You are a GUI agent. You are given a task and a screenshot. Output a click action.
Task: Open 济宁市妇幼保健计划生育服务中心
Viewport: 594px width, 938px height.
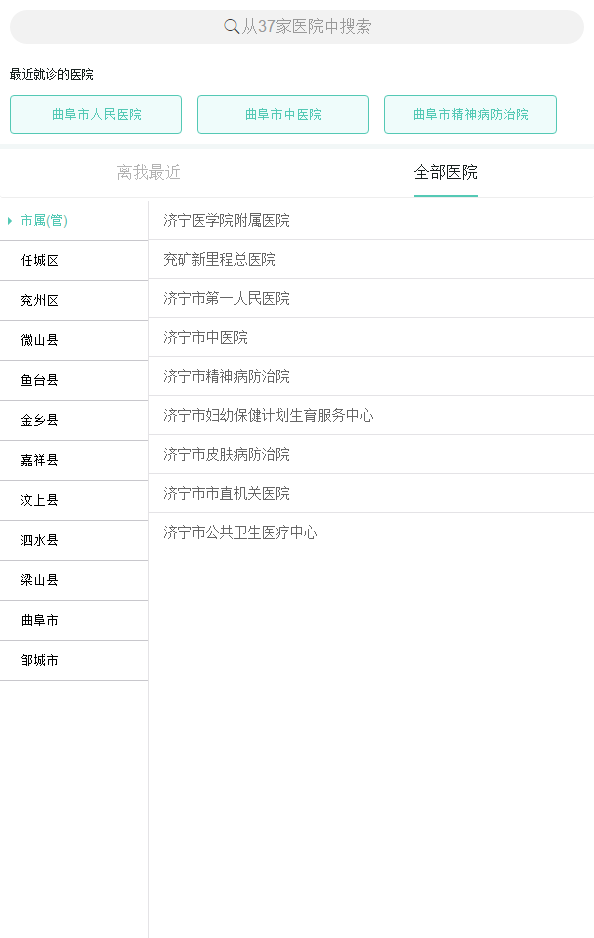371,415
